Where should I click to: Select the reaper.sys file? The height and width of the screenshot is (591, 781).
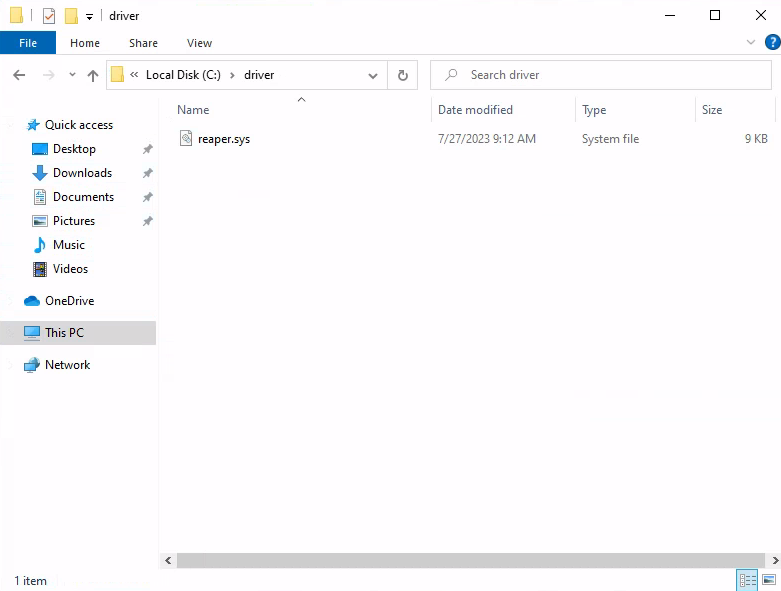(x=224, y=139)
